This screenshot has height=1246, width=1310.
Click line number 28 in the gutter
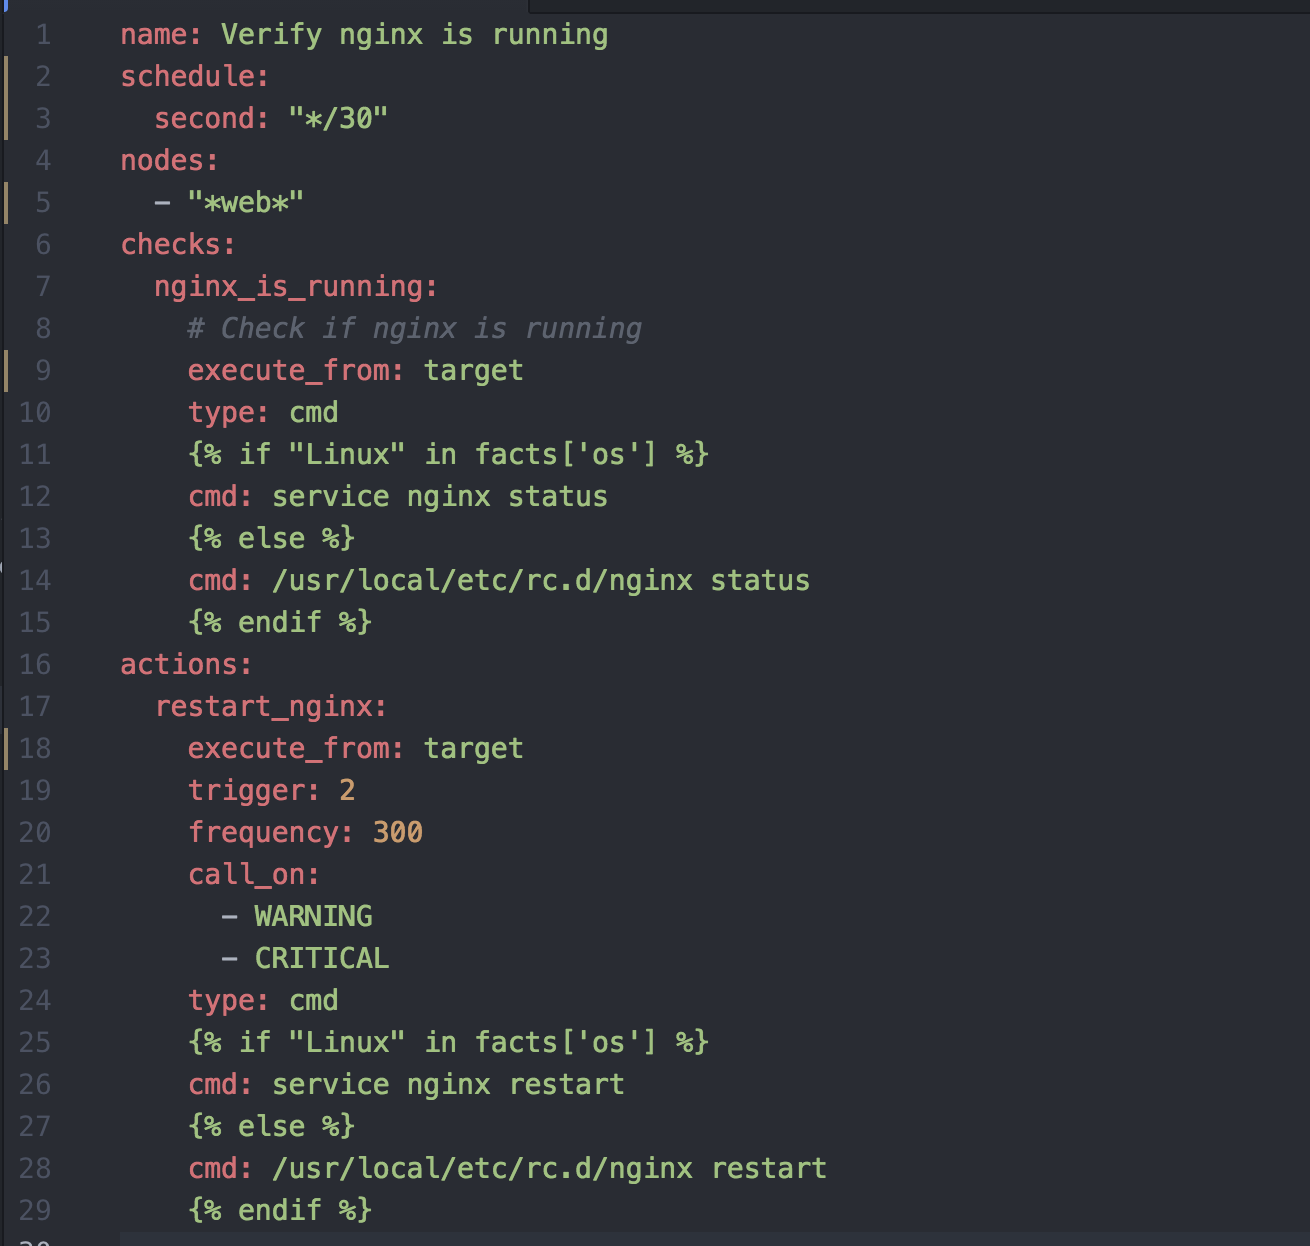click(35, 1169)
